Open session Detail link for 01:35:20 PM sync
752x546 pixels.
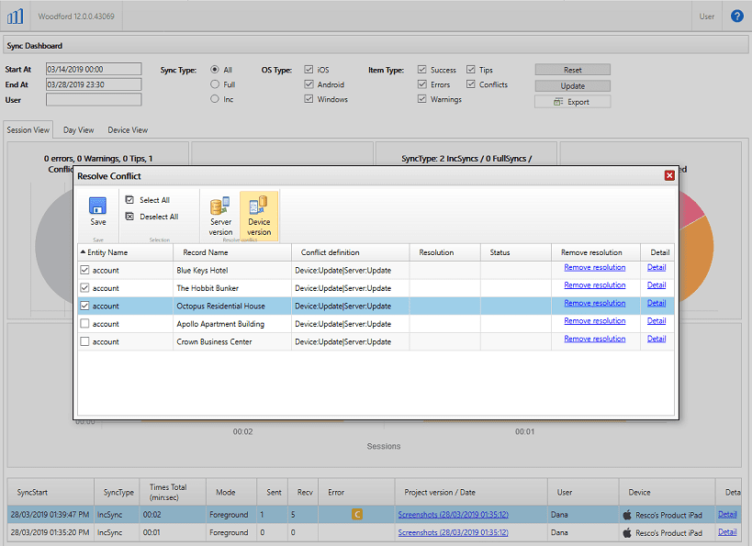click(x=727, y=532)
